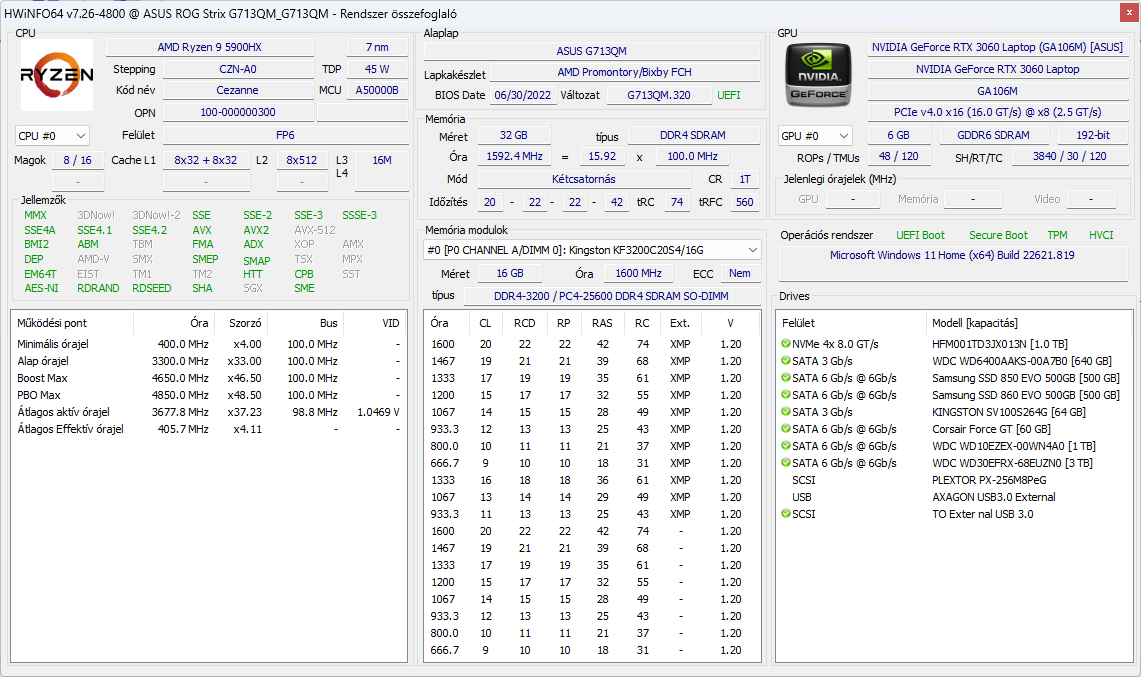The image size is (1141, 677).
Task: Click the shaders 3840 / 30 / 120 field
Action: (1069, 157)
